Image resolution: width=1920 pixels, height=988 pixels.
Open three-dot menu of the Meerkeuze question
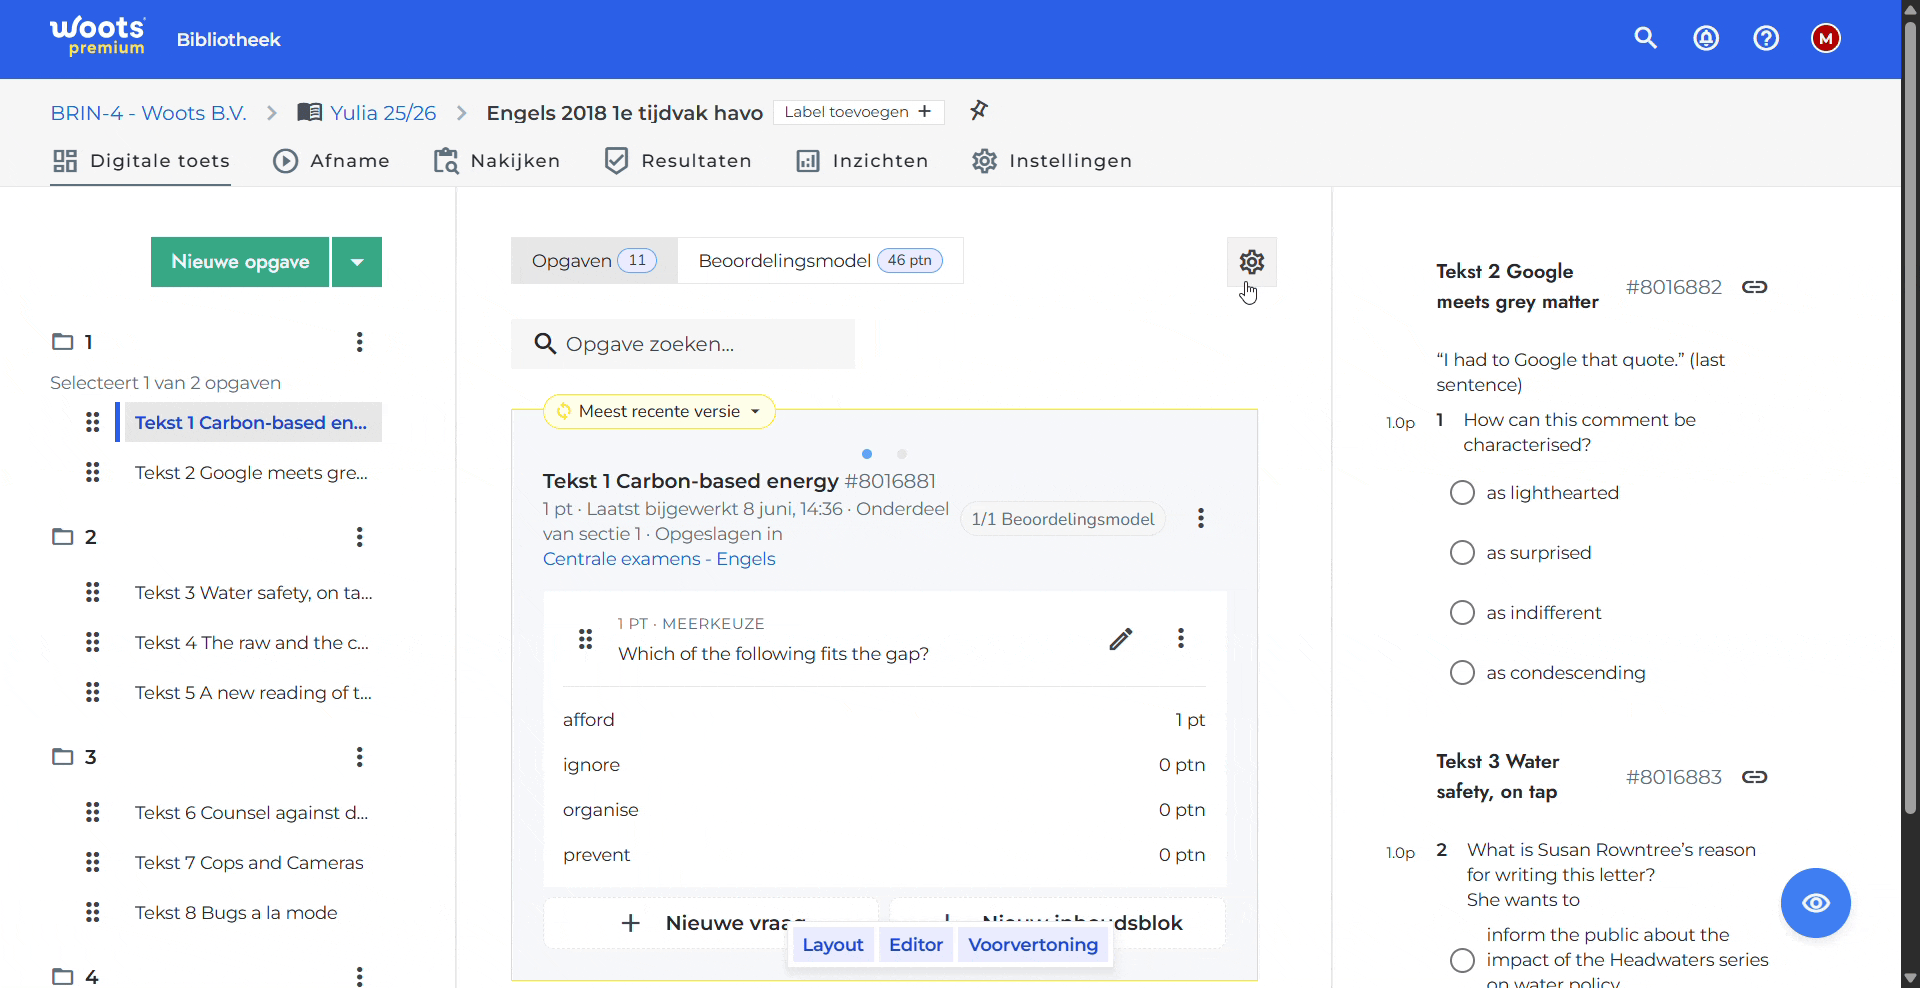(x=1181, y=639)
